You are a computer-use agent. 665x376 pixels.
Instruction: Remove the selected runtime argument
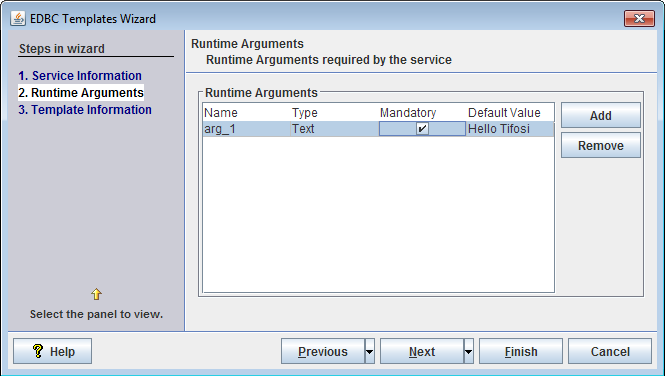coord(601,145)
